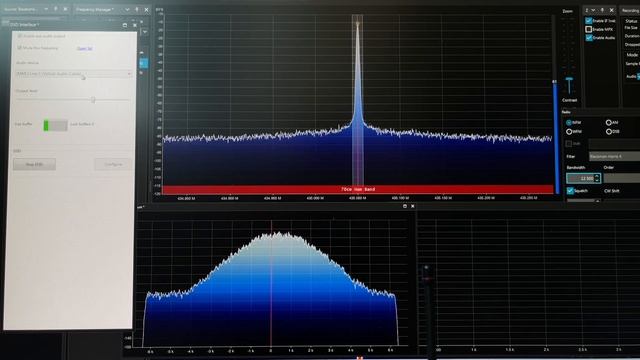Open the Frequency Manager panel dropdown arrow

point(127,9)
